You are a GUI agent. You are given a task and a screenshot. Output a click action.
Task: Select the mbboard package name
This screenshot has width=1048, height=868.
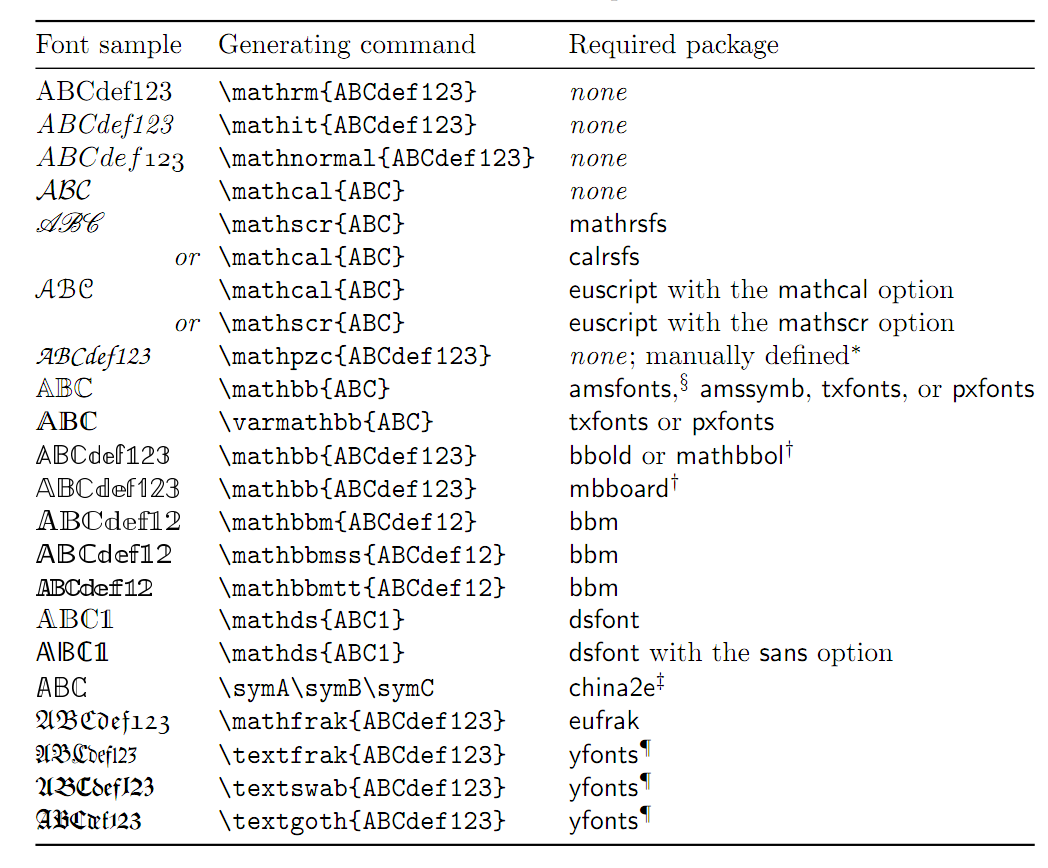click(x=619, y=488)
